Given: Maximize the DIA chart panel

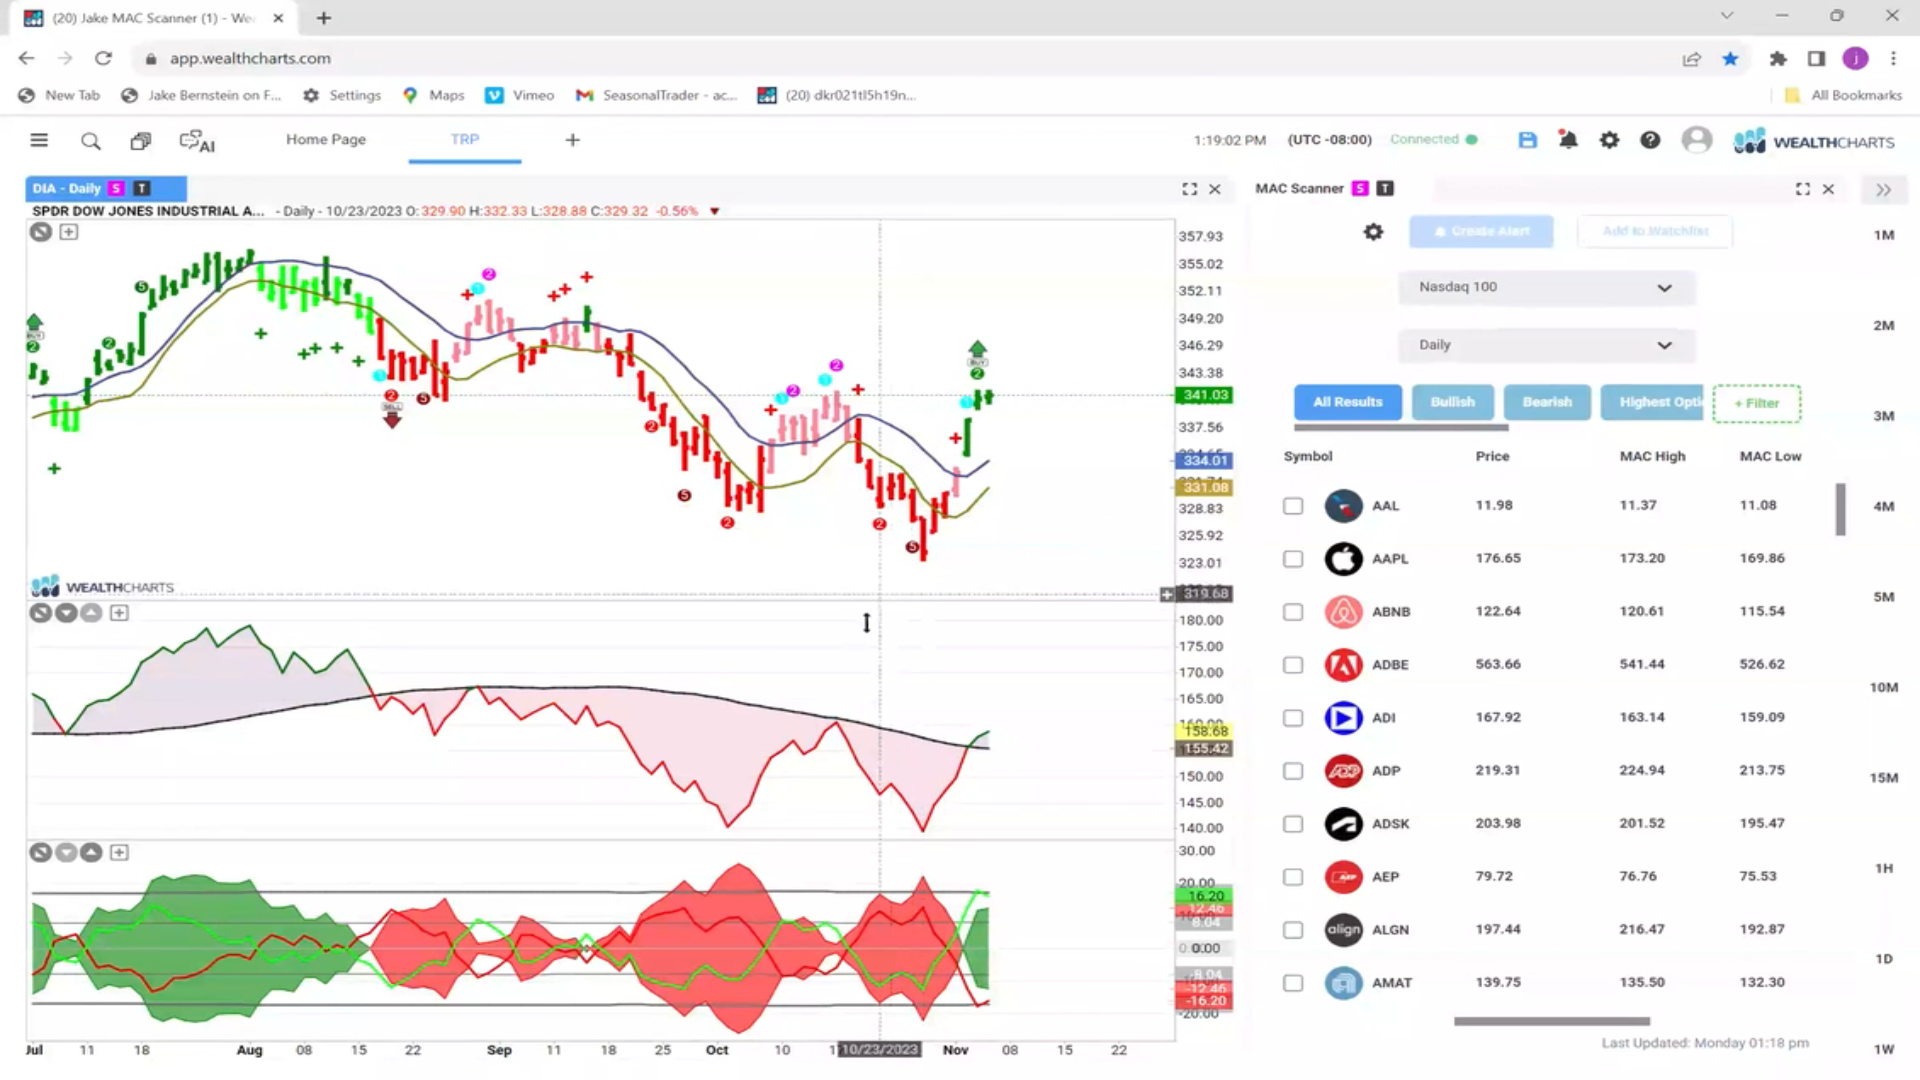Looking at the screenshot, I should tap(1189, 189).
